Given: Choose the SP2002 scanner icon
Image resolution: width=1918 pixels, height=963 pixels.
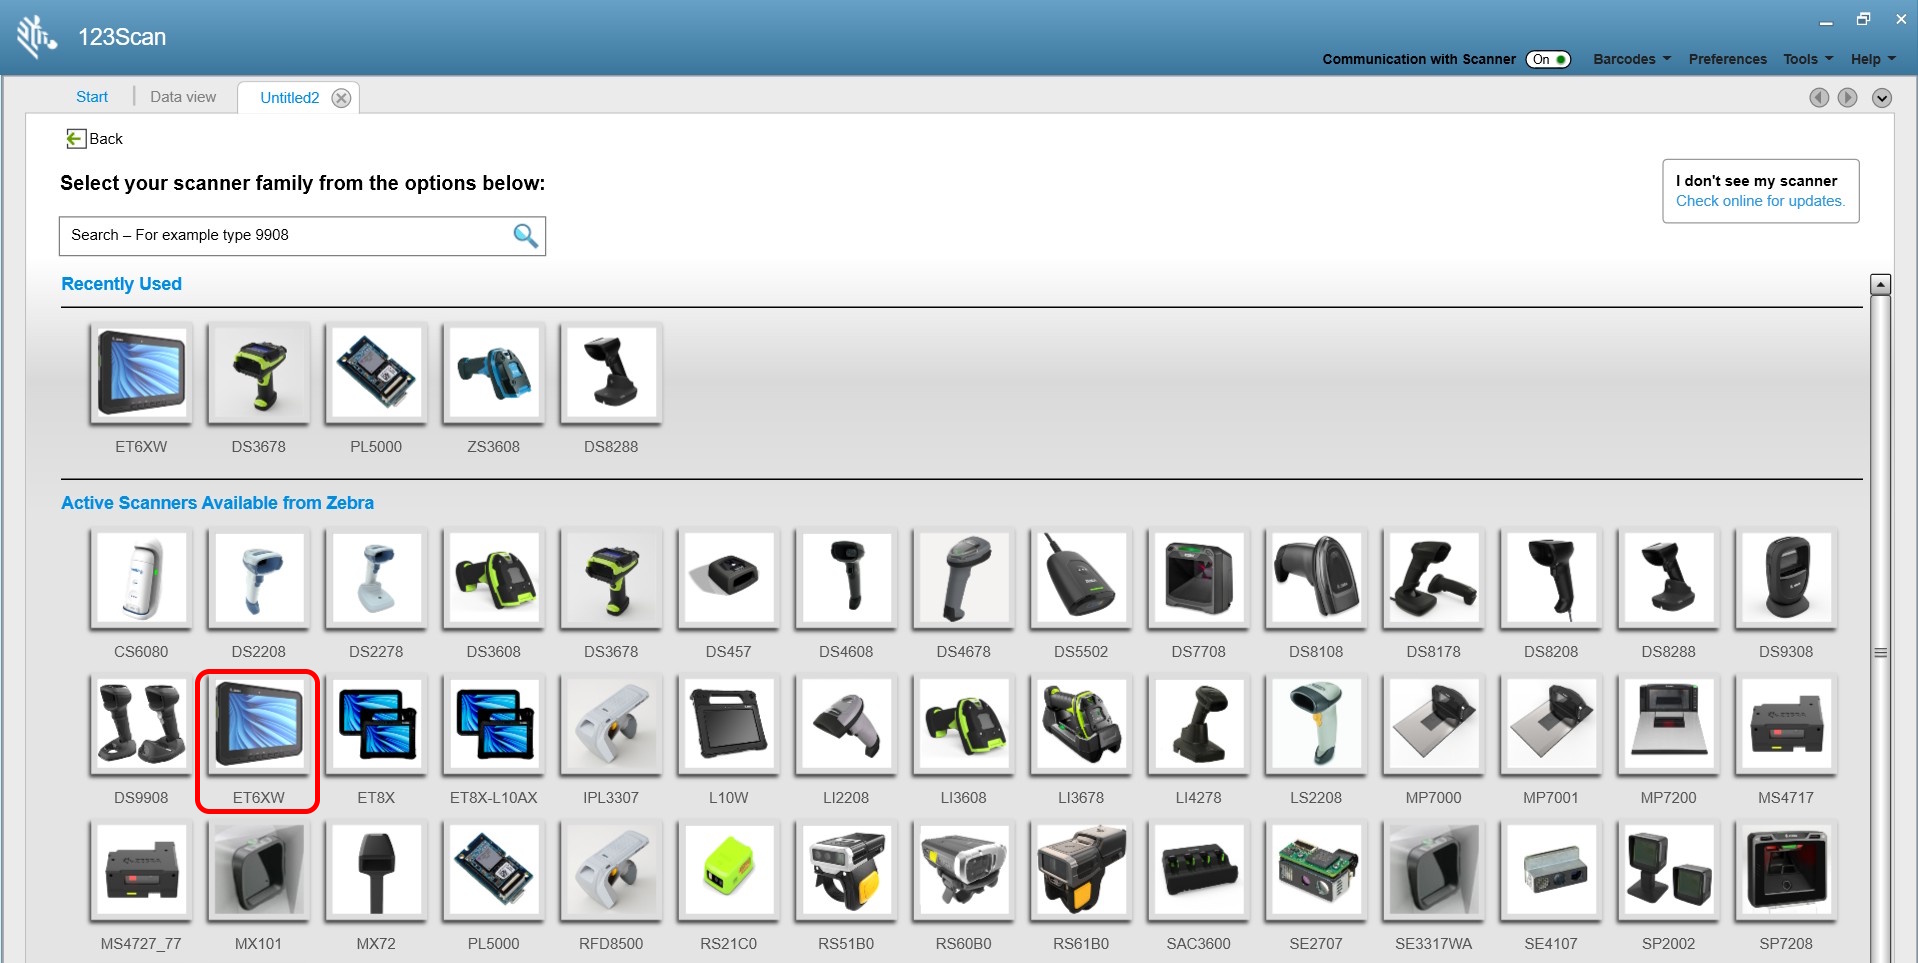Looking at the screenshot, I should 1669,870.
